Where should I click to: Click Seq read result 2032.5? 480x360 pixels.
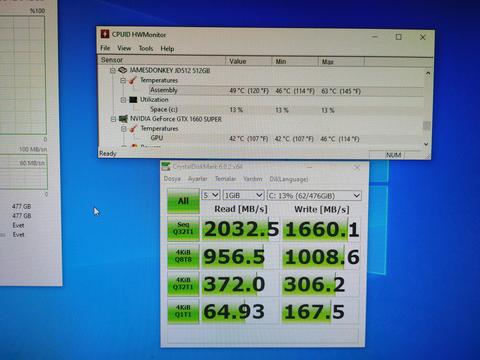tap(241, 229)
